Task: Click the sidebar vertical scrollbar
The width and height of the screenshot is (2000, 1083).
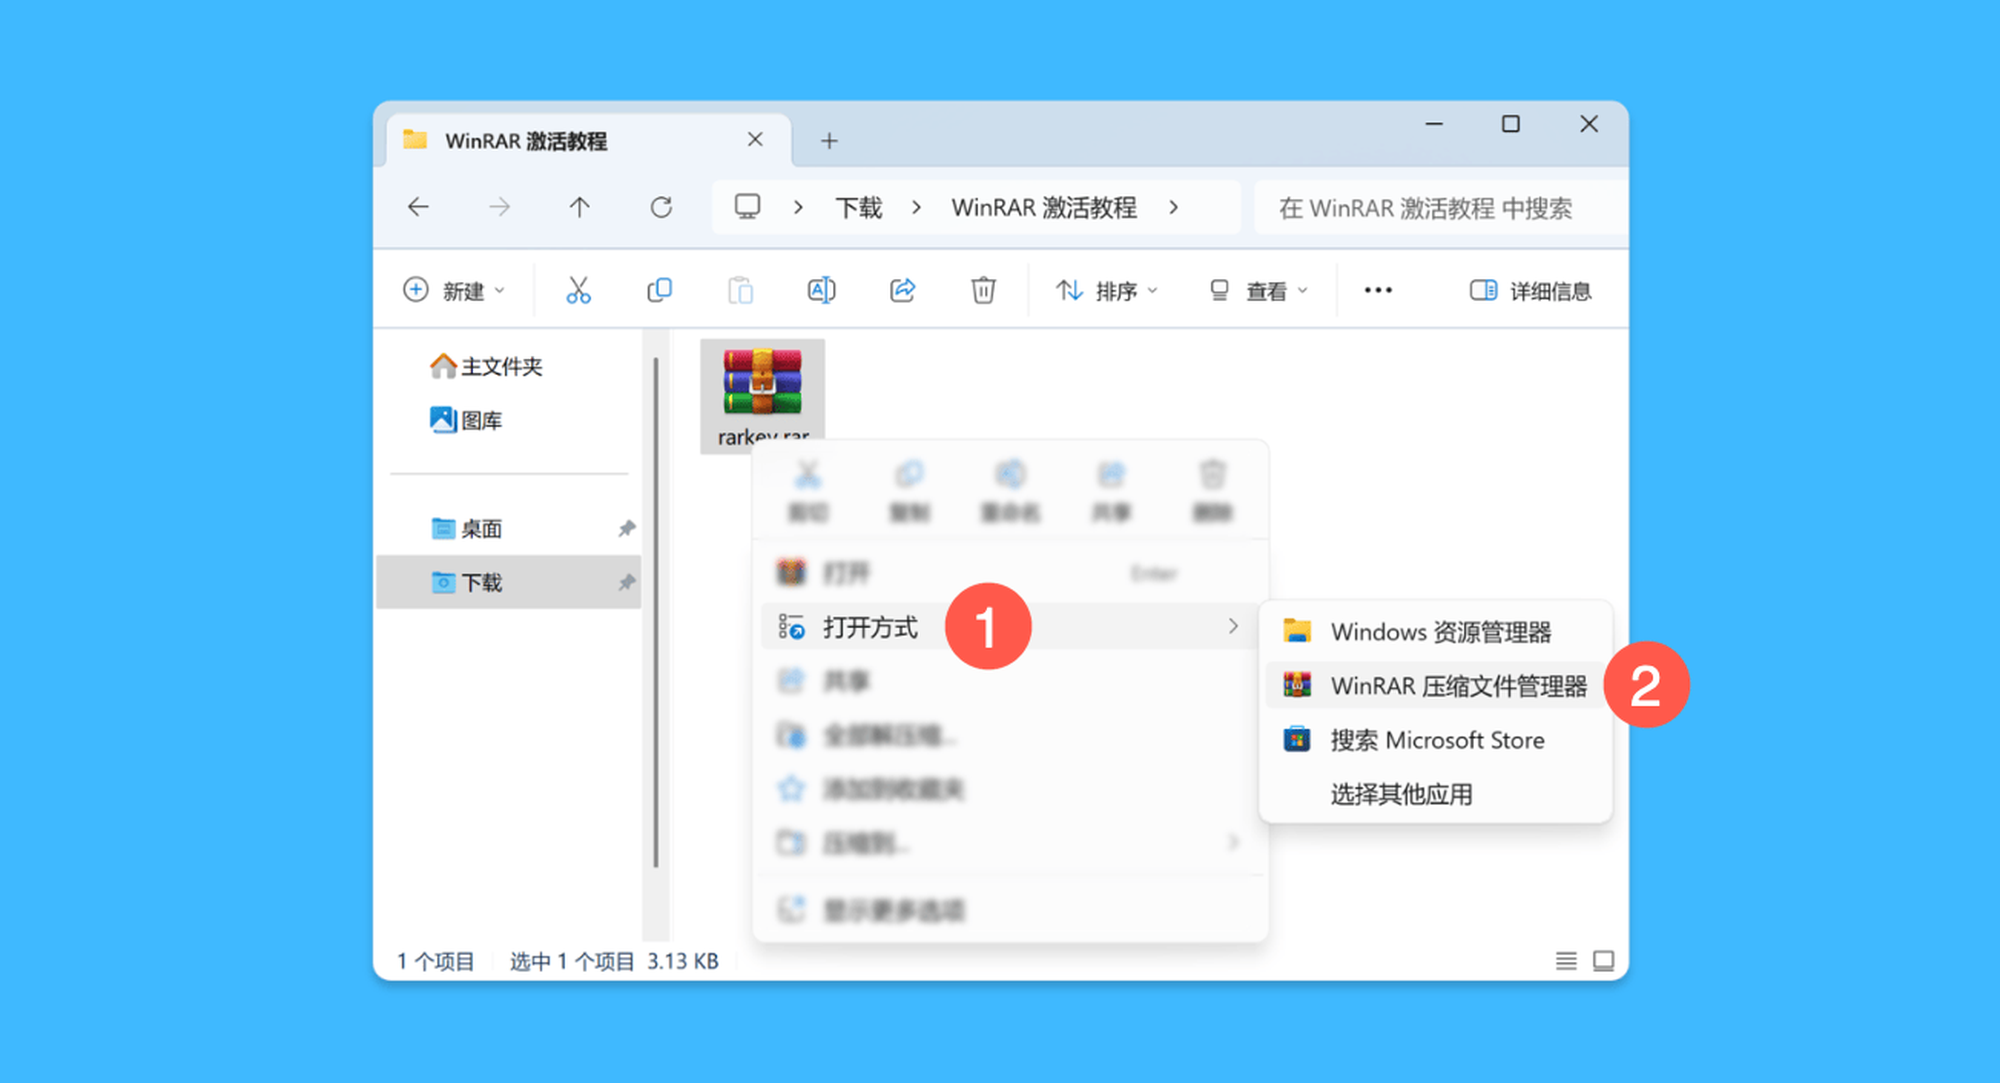Action: [x=656, y=612]
